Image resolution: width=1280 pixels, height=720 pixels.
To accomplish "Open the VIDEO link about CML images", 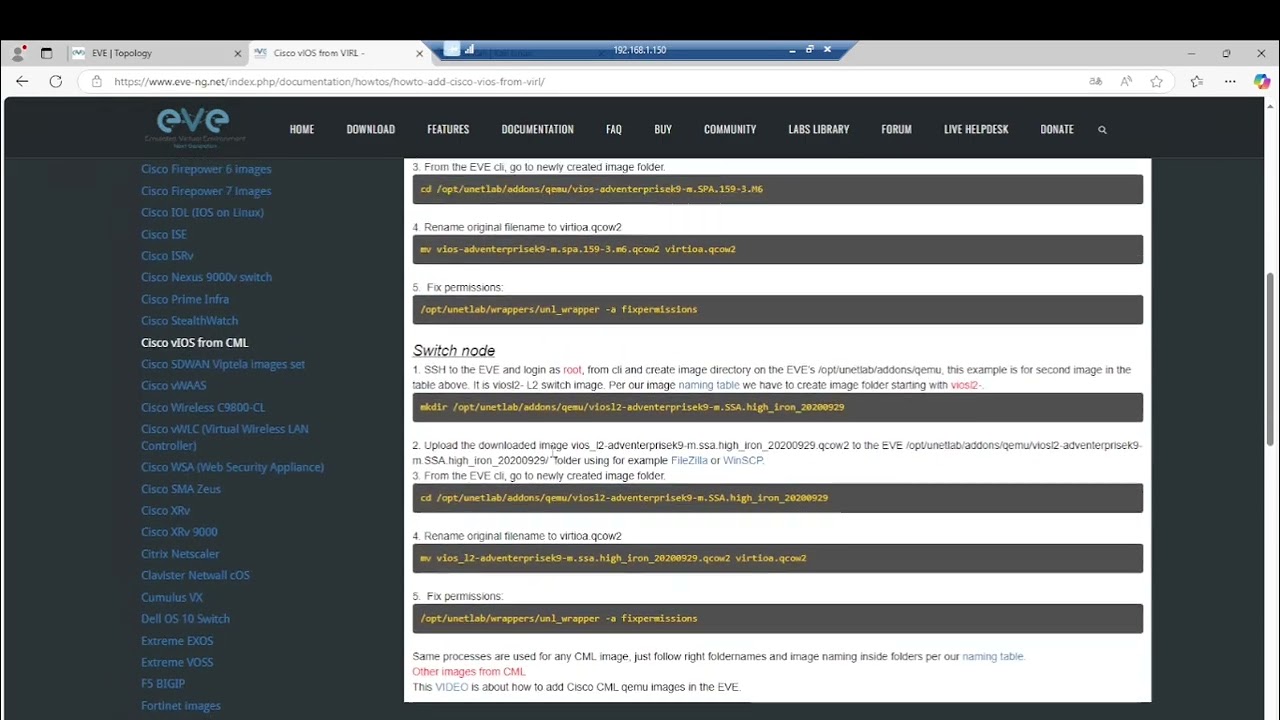I will pyautogui.click(x=451, y=687).
